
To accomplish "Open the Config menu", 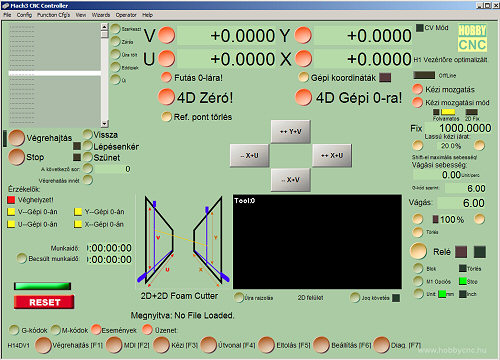I will coord(24,15).
